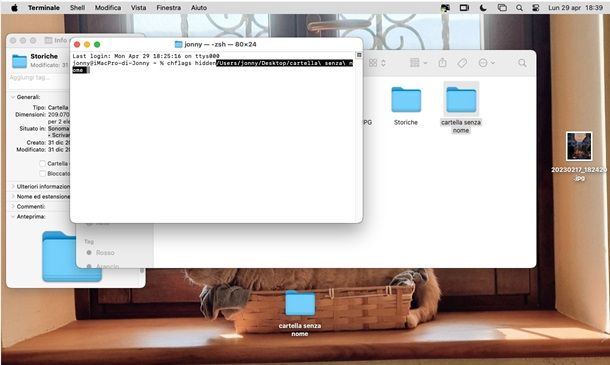Open the Finder action ellipsis menu

[x=486, y=63]
